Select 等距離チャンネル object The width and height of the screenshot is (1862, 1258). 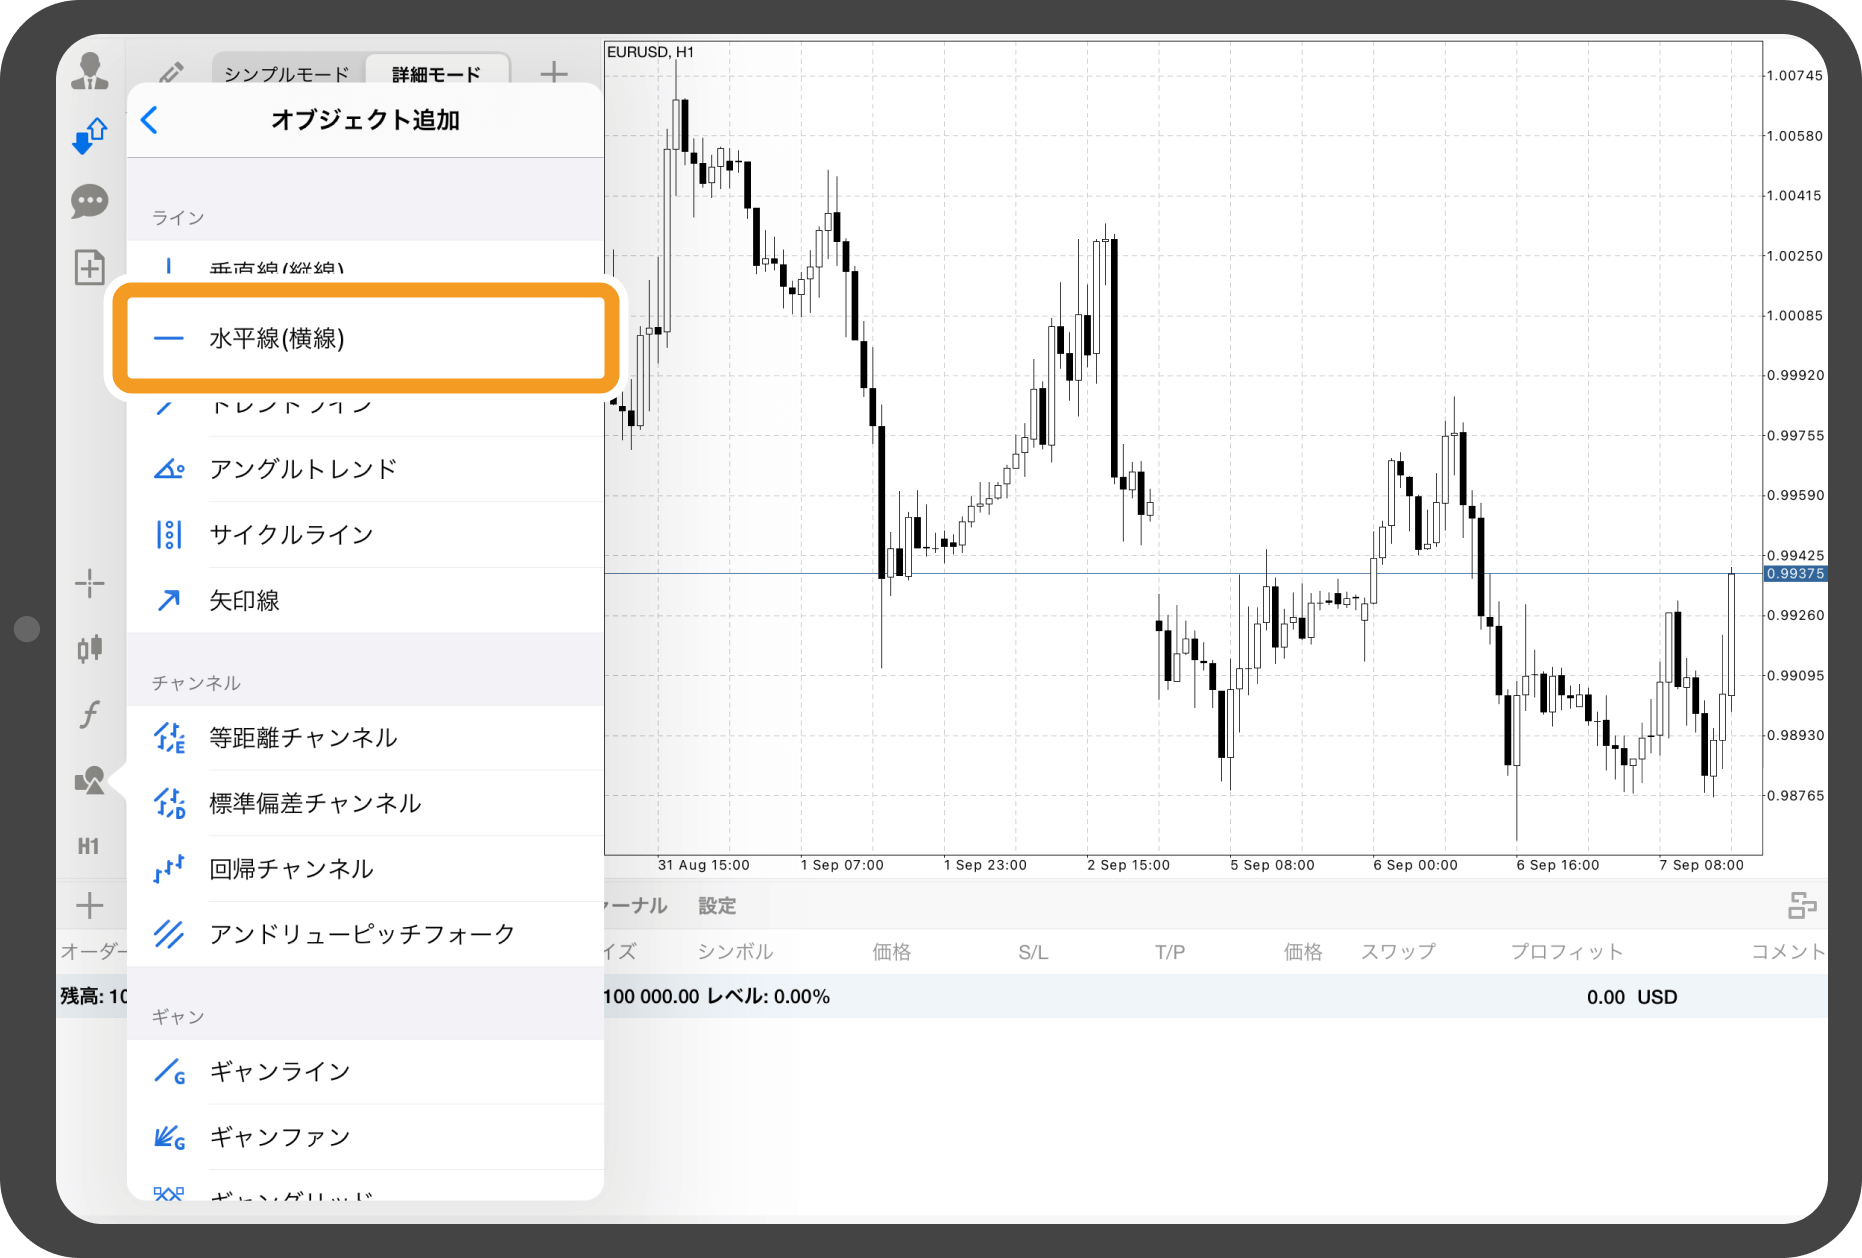pos(365,738)
